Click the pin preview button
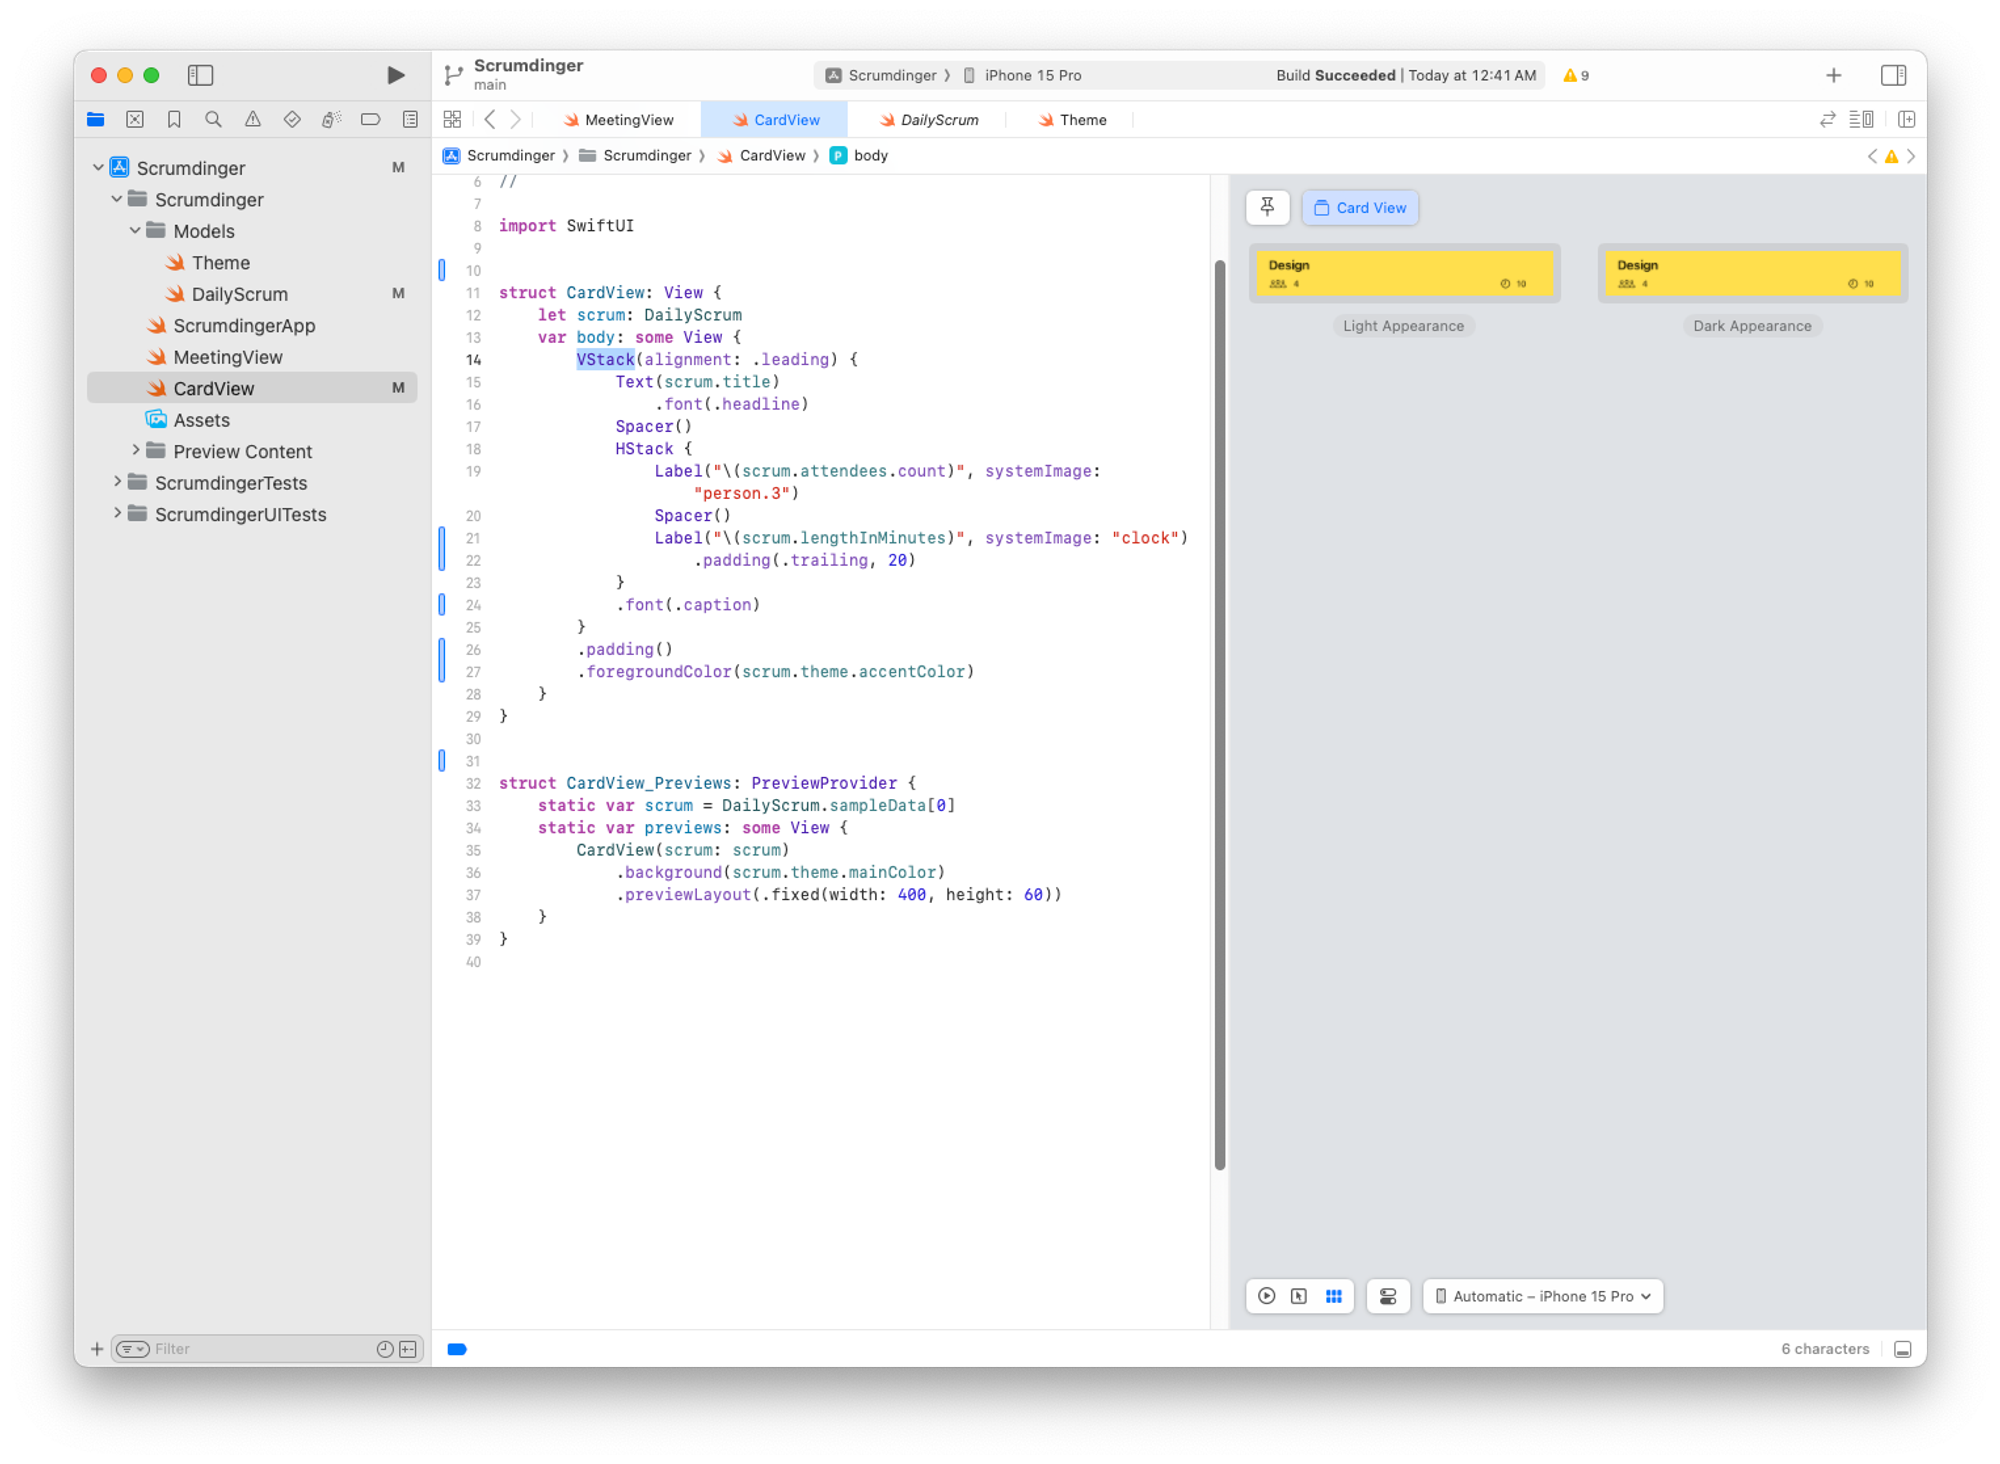2000x1464 pixels. tap(1267, 207)
